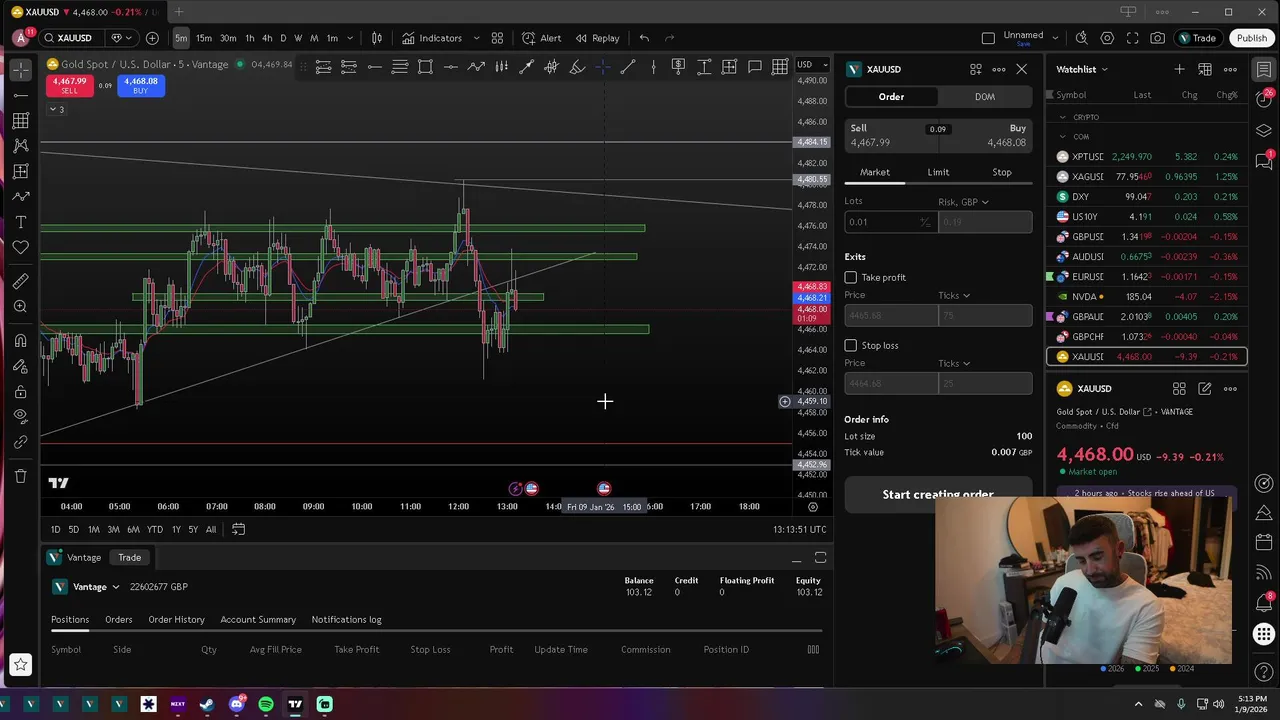The image size is (1280, 720).
Task: Select the Stop order type tab
Action: coord(1001,172)
